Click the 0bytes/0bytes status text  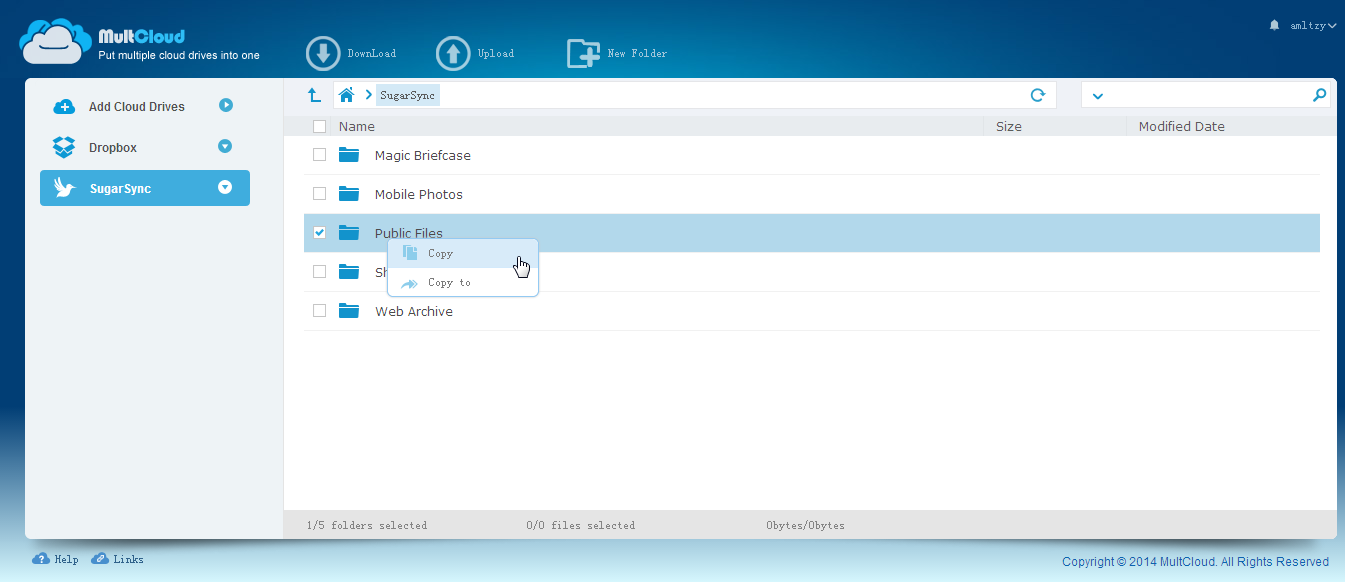click(x=806, y=525)
